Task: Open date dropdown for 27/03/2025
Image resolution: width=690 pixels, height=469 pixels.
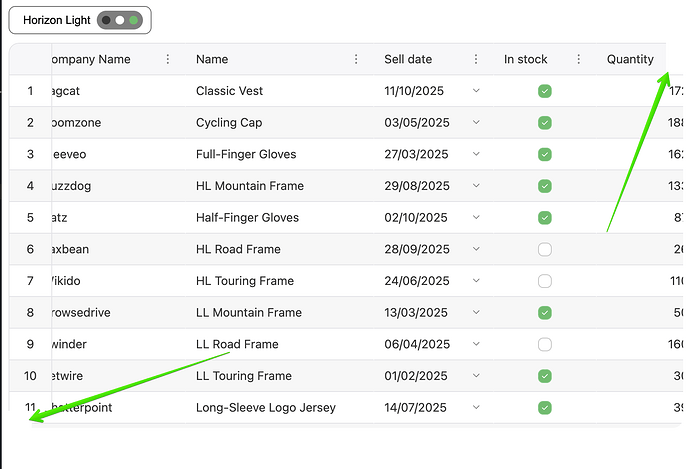Action: (x=476, y=154)
